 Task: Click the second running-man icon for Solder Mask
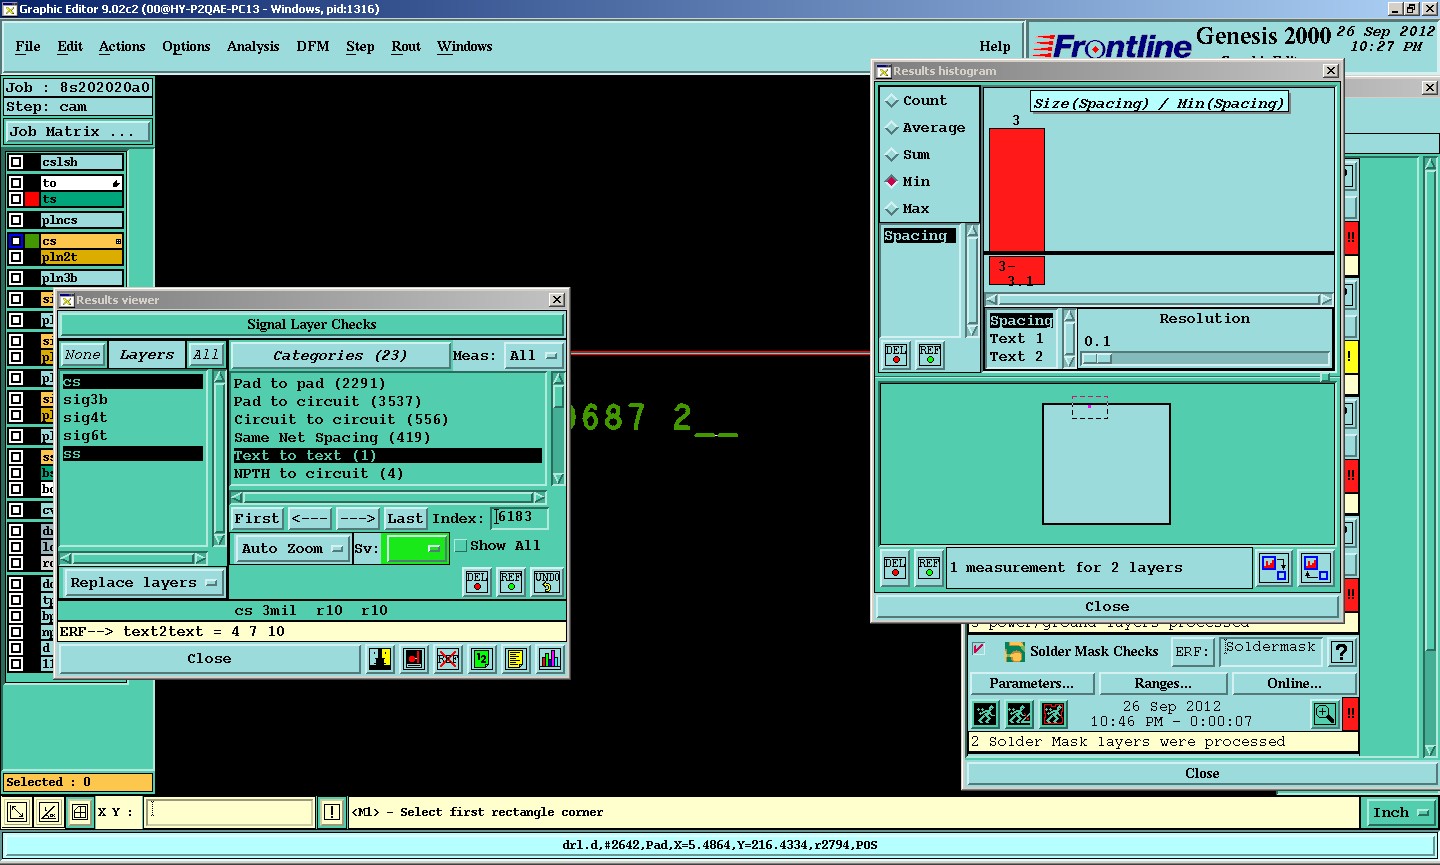pyautogui.click(x=1019, y=714)
